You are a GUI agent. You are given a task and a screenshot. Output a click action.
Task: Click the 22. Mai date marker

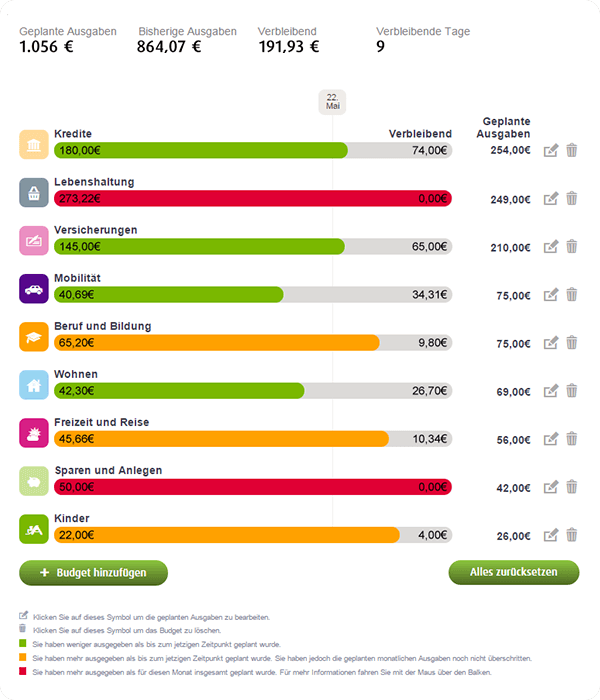point(332,102)
